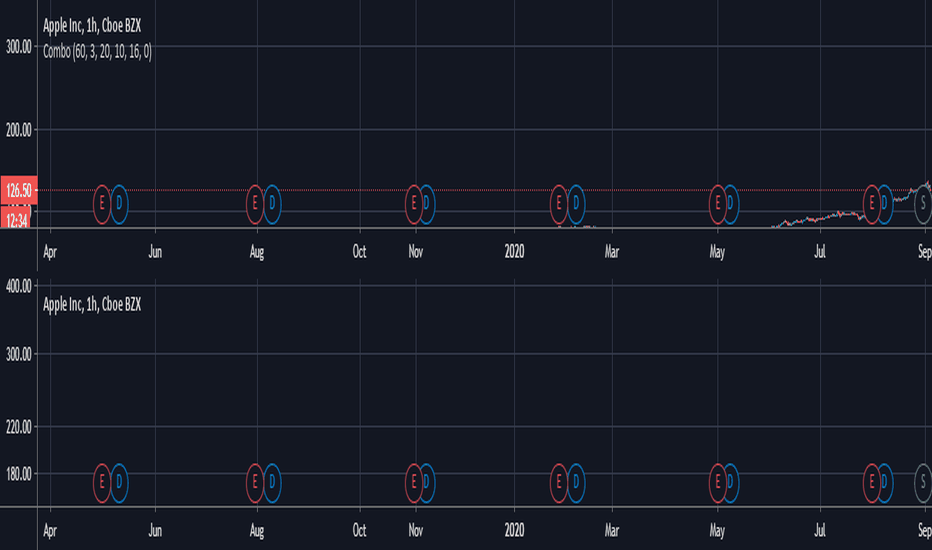
Task: Click the Oct label on top chart time axis
Action: pyautogui.click(x=360, y=252)
